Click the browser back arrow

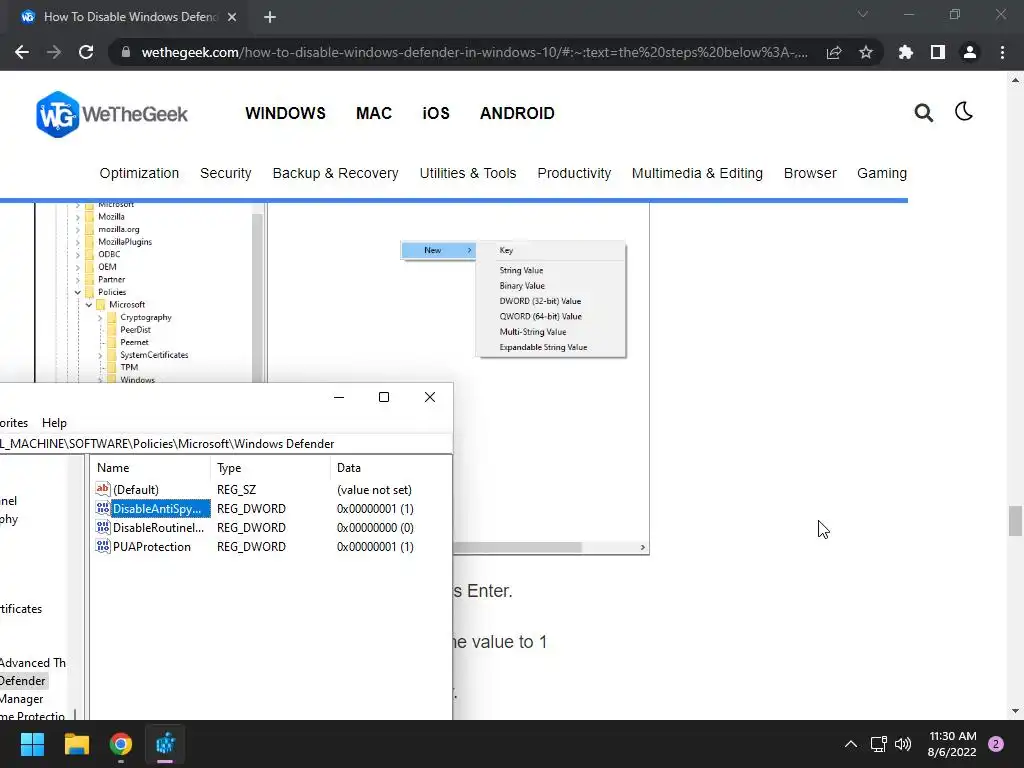pos(22,52)
